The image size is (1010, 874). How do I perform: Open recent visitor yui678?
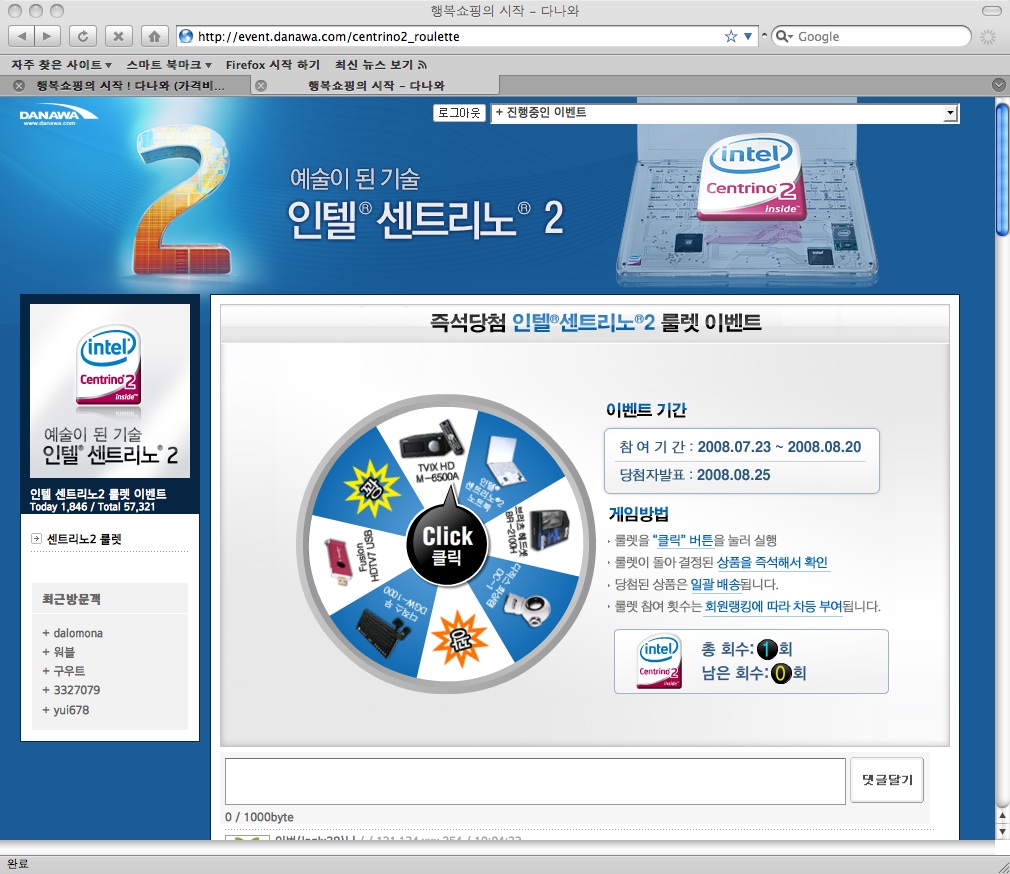coord(71,710)
